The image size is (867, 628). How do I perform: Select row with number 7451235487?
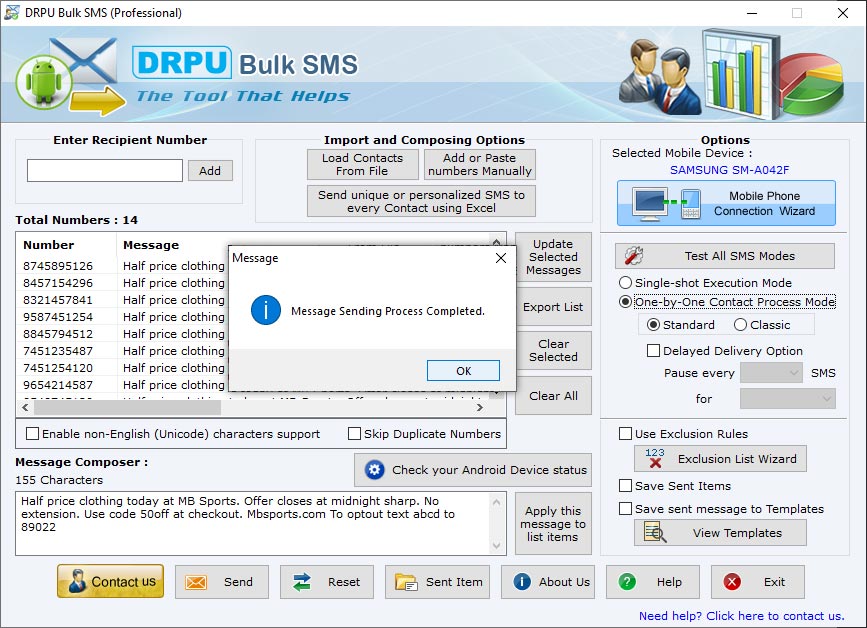pos(123,351)
